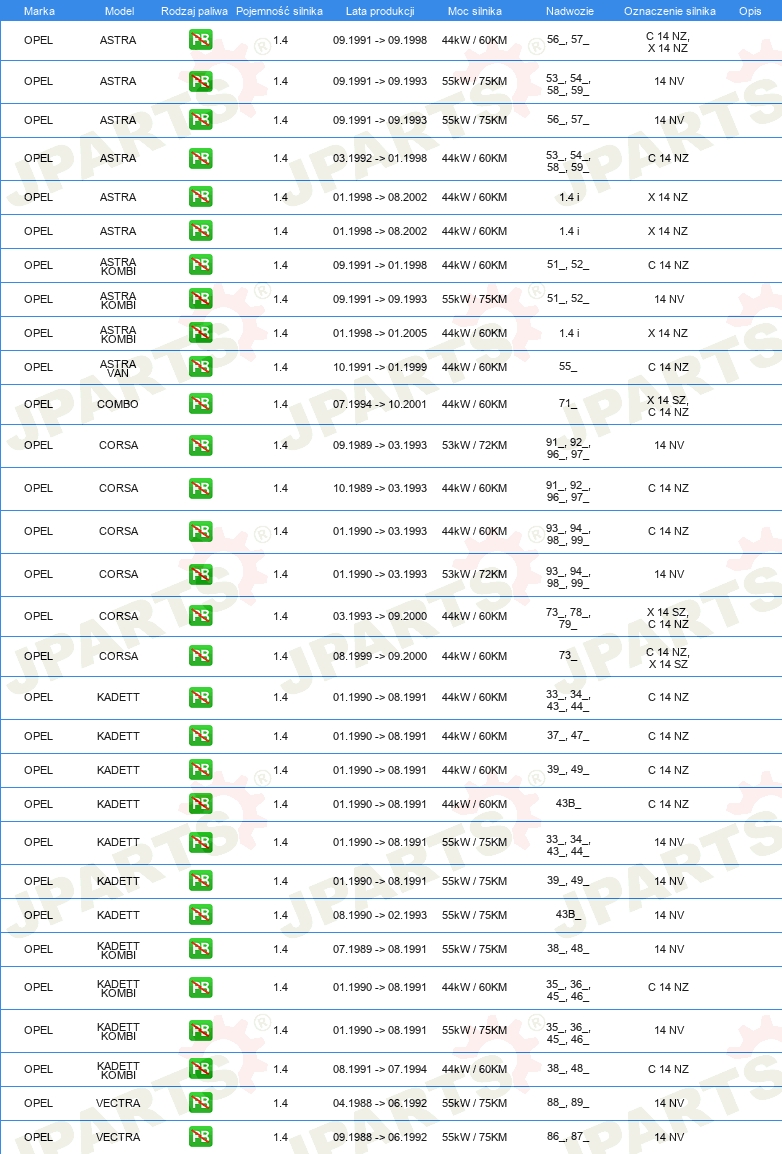Viewport: 782px width, 1154px height.
Task: Click production years 09.1988 -> 06.1992
Action: tap(380, 1136)
